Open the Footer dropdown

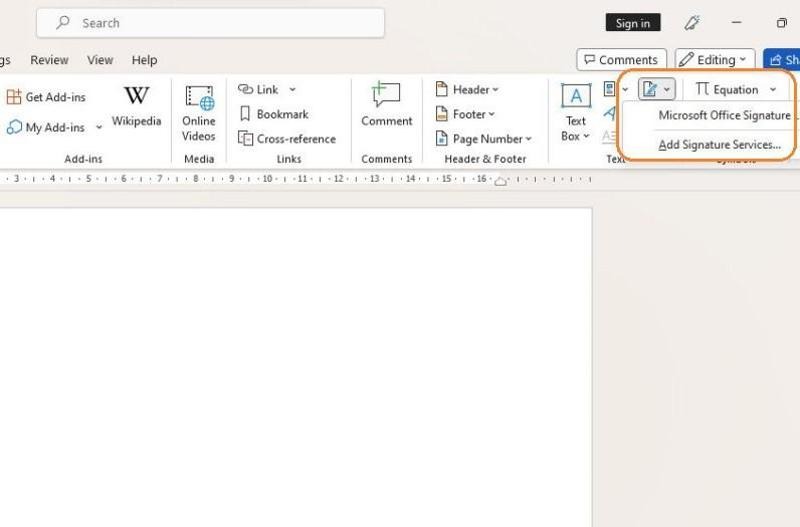click(x=465, y=114)
